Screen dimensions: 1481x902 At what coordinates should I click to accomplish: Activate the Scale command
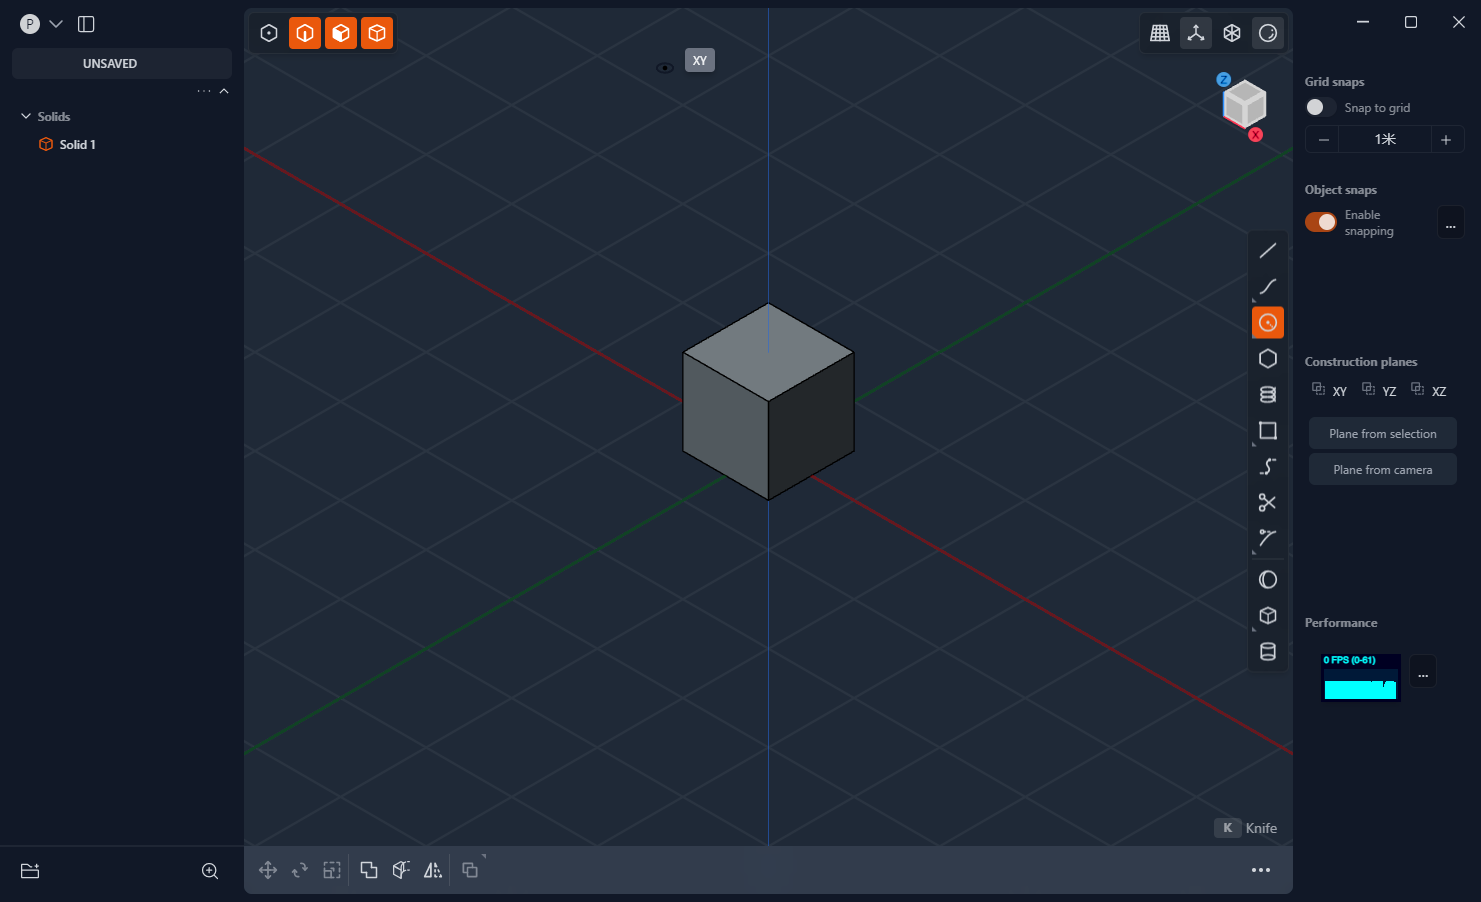point(332,870)
